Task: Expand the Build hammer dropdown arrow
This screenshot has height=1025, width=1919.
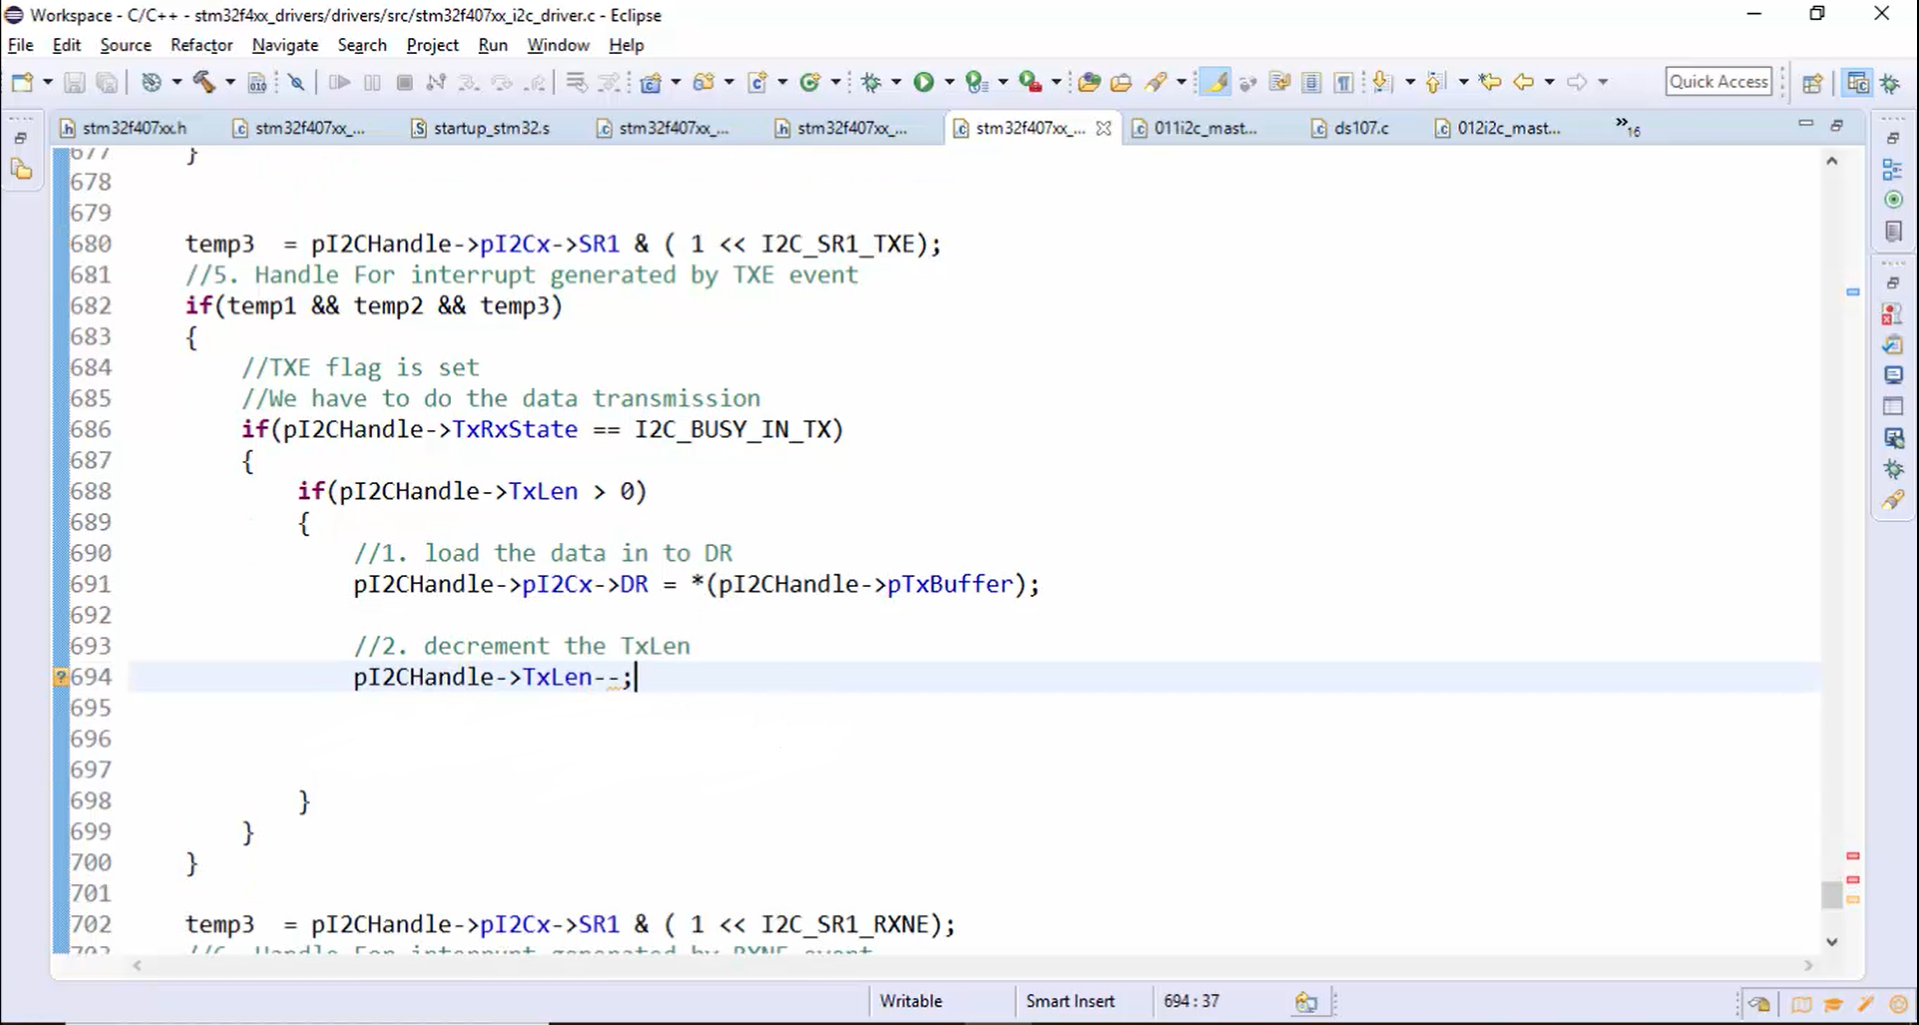Action: 229,82
